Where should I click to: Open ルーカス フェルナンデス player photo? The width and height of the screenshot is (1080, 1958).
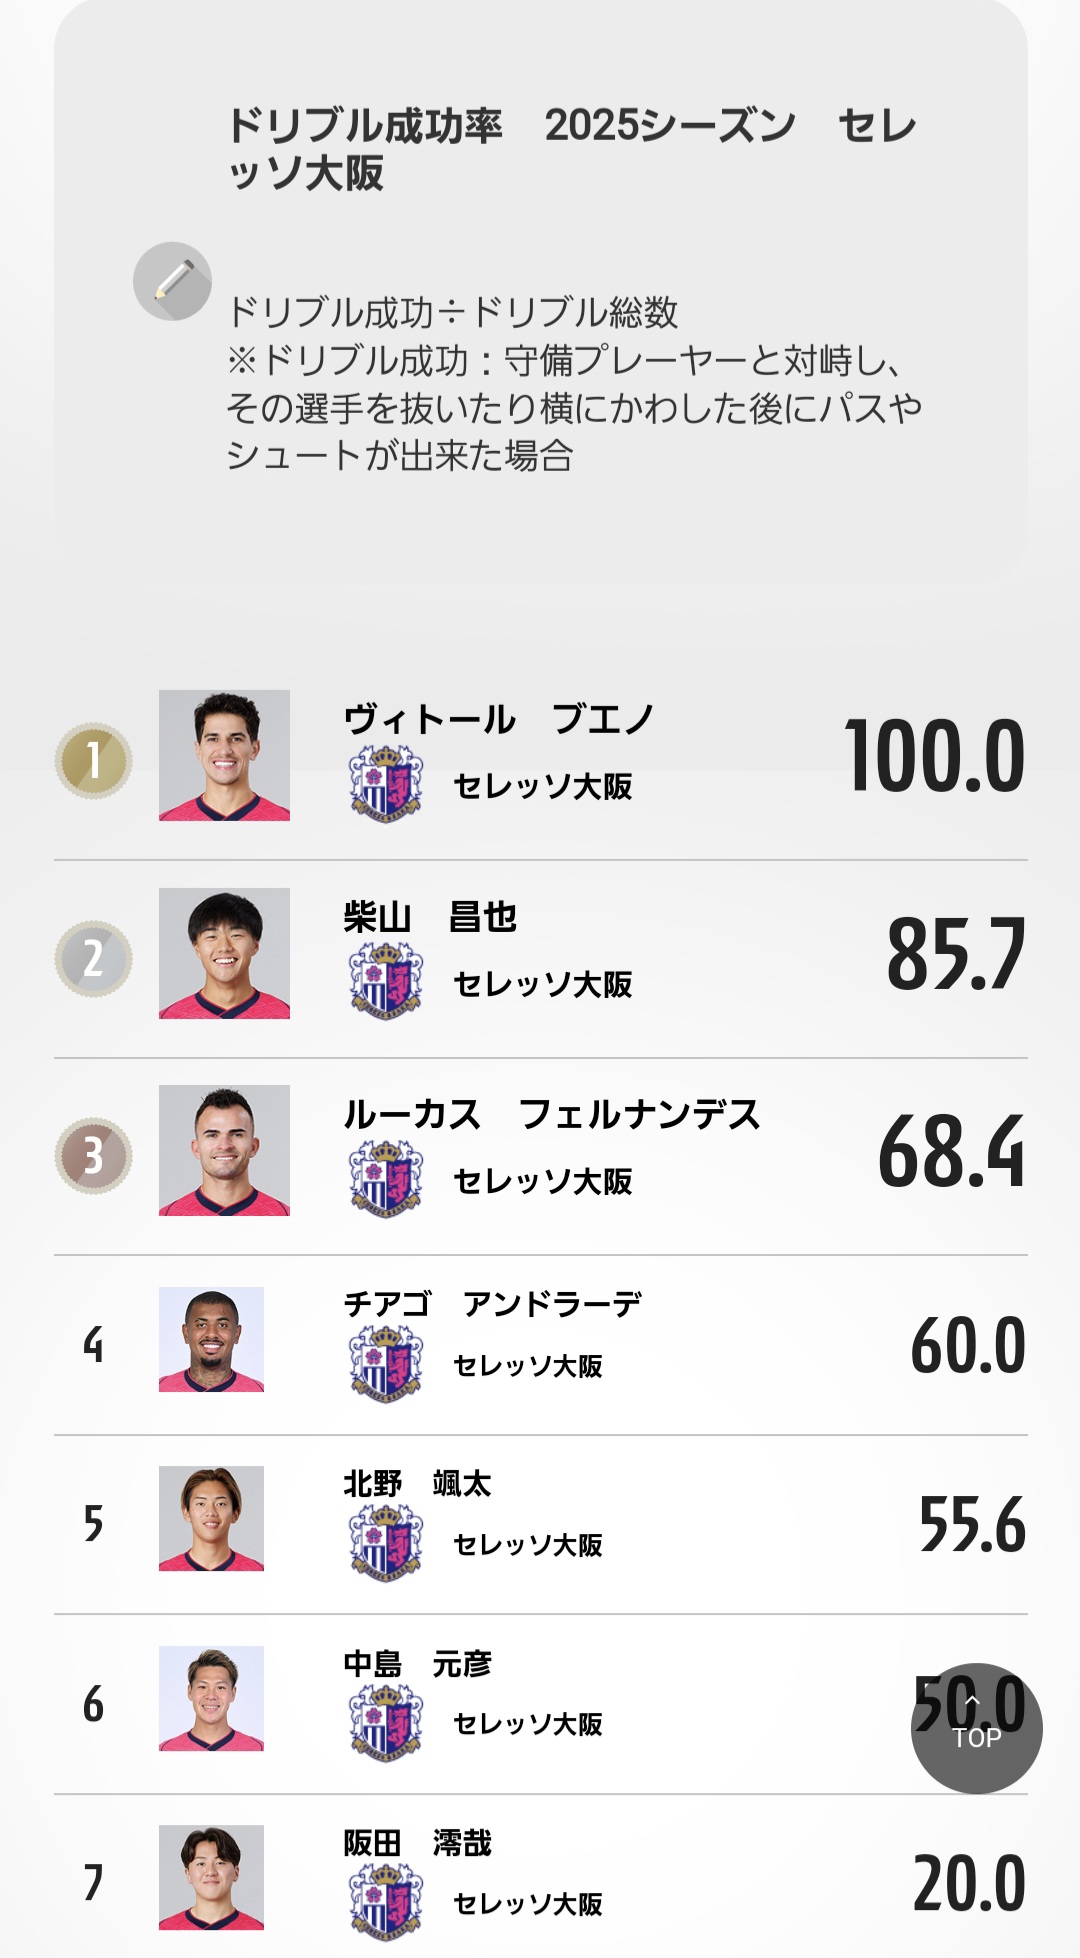(x=224, y=1150)
